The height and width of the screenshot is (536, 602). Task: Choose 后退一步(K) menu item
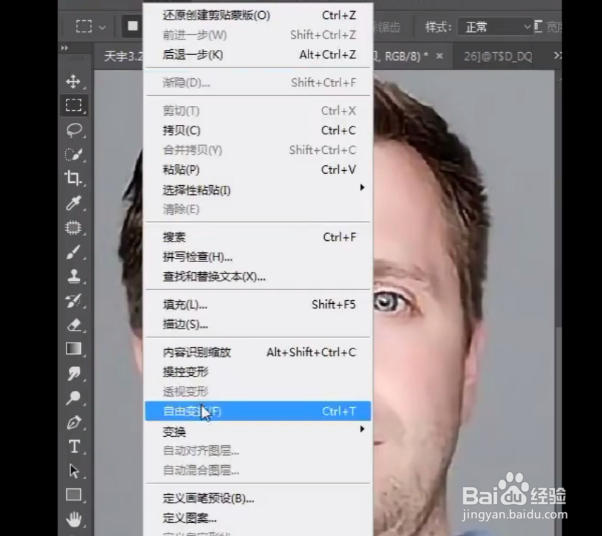[x=258, y=55]
